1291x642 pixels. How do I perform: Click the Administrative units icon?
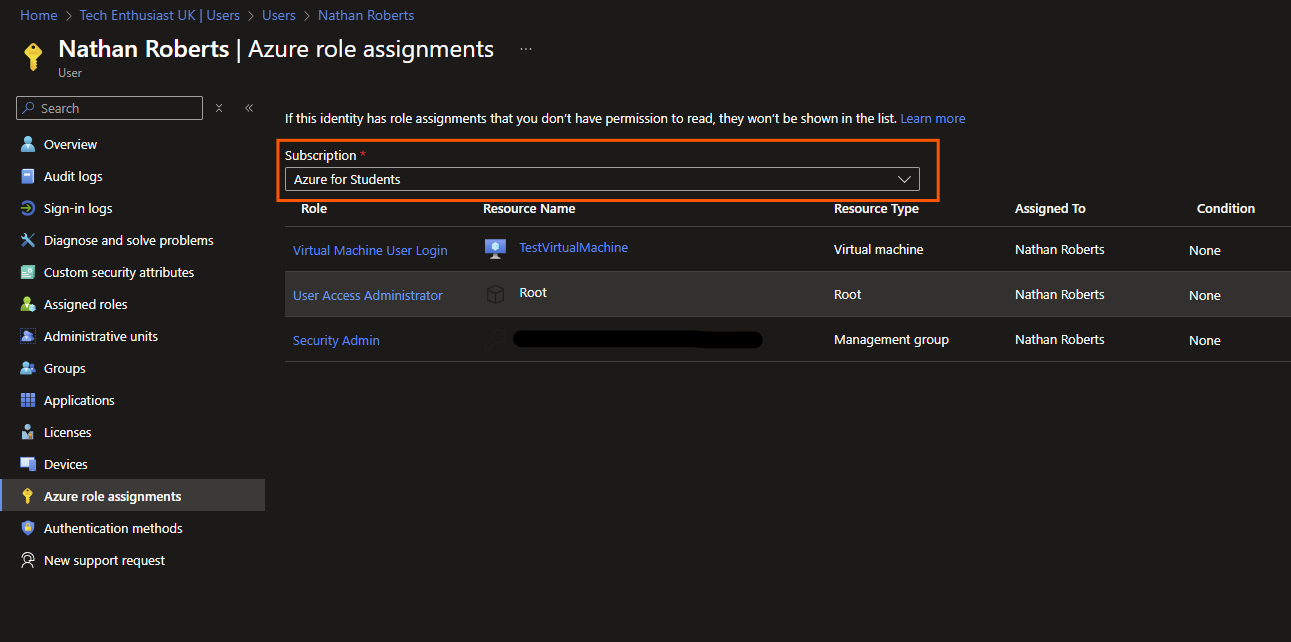tap(28, 336)
